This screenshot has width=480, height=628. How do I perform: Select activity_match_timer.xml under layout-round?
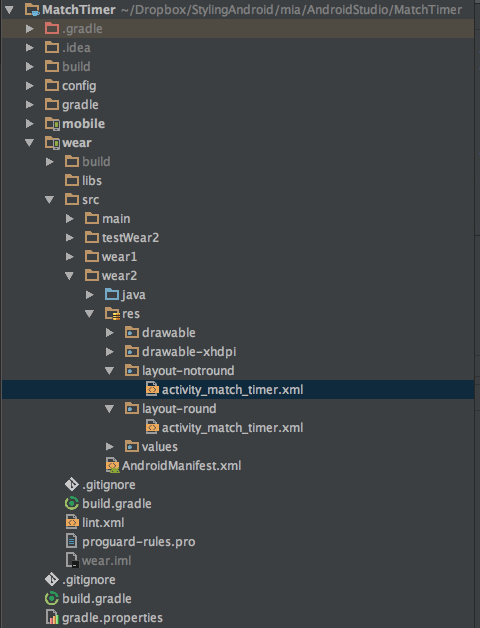click(x=232, y=428)
